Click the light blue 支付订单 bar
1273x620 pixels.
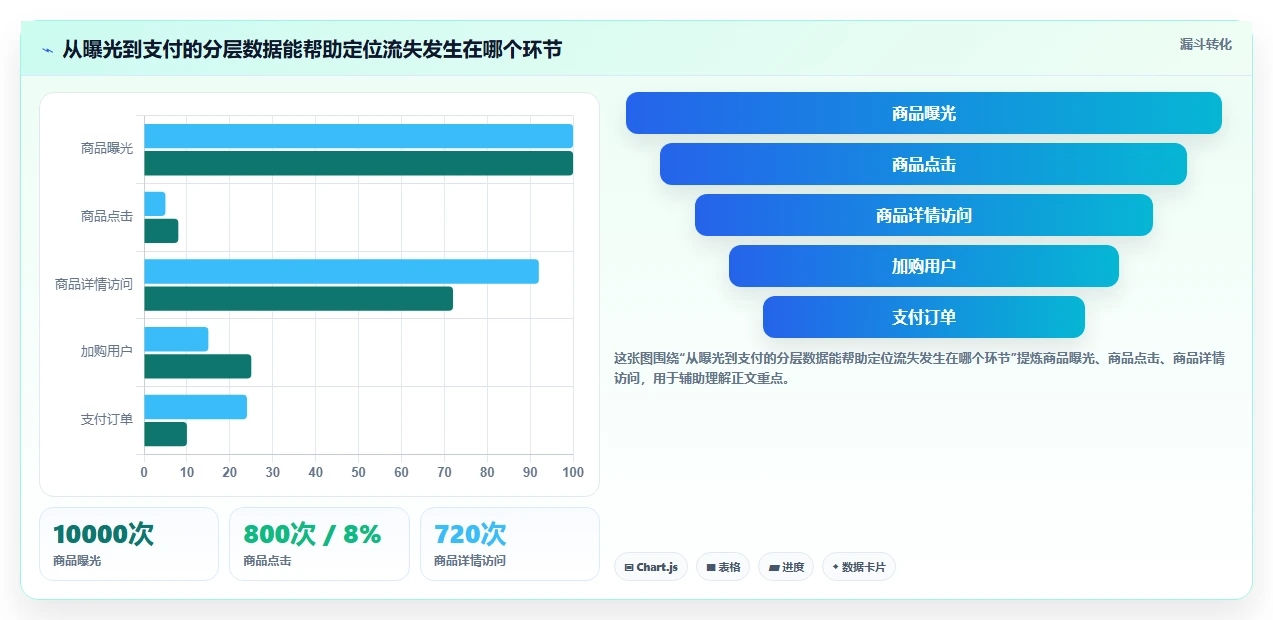195,407
